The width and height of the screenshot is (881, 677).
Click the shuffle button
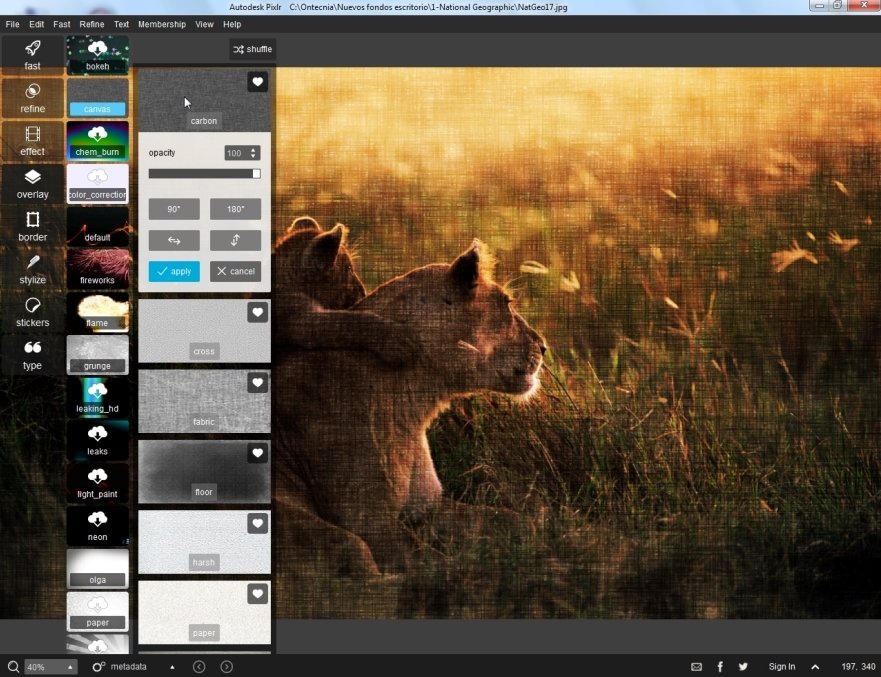252,49
